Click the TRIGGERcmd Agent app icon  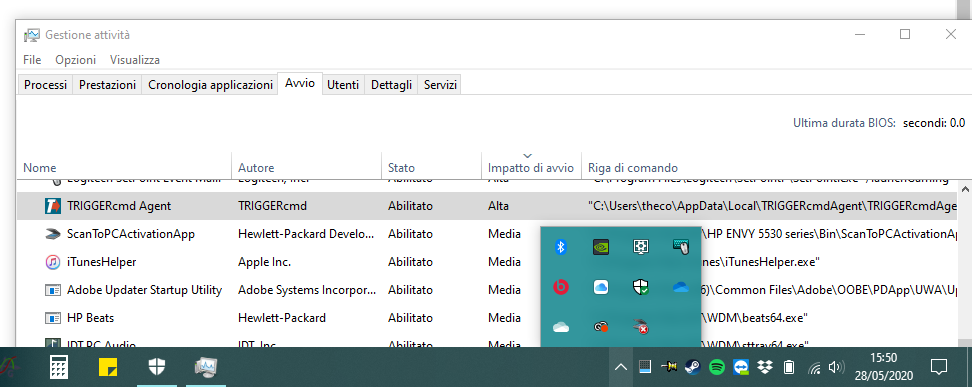point(53,206)
